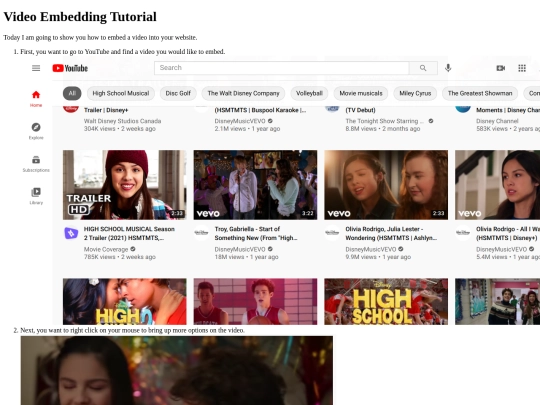Click the close-up video image under step 2
The height and width of the screenshot is (405, 540).
(177, 371)
